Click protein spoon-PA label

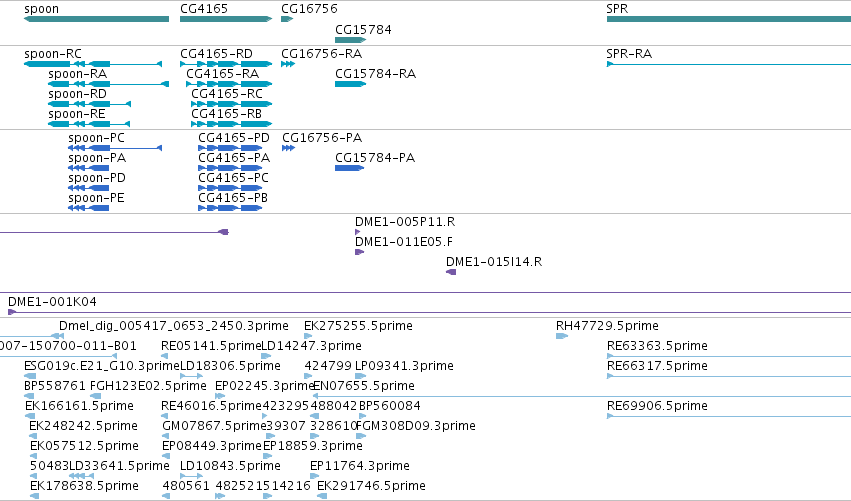pos(97,158)
